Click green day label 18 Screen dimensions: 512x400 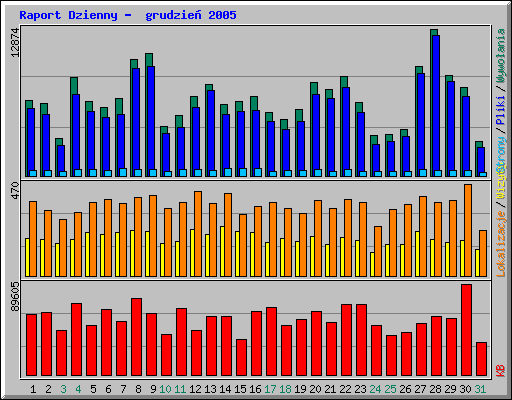pos(285,389)
